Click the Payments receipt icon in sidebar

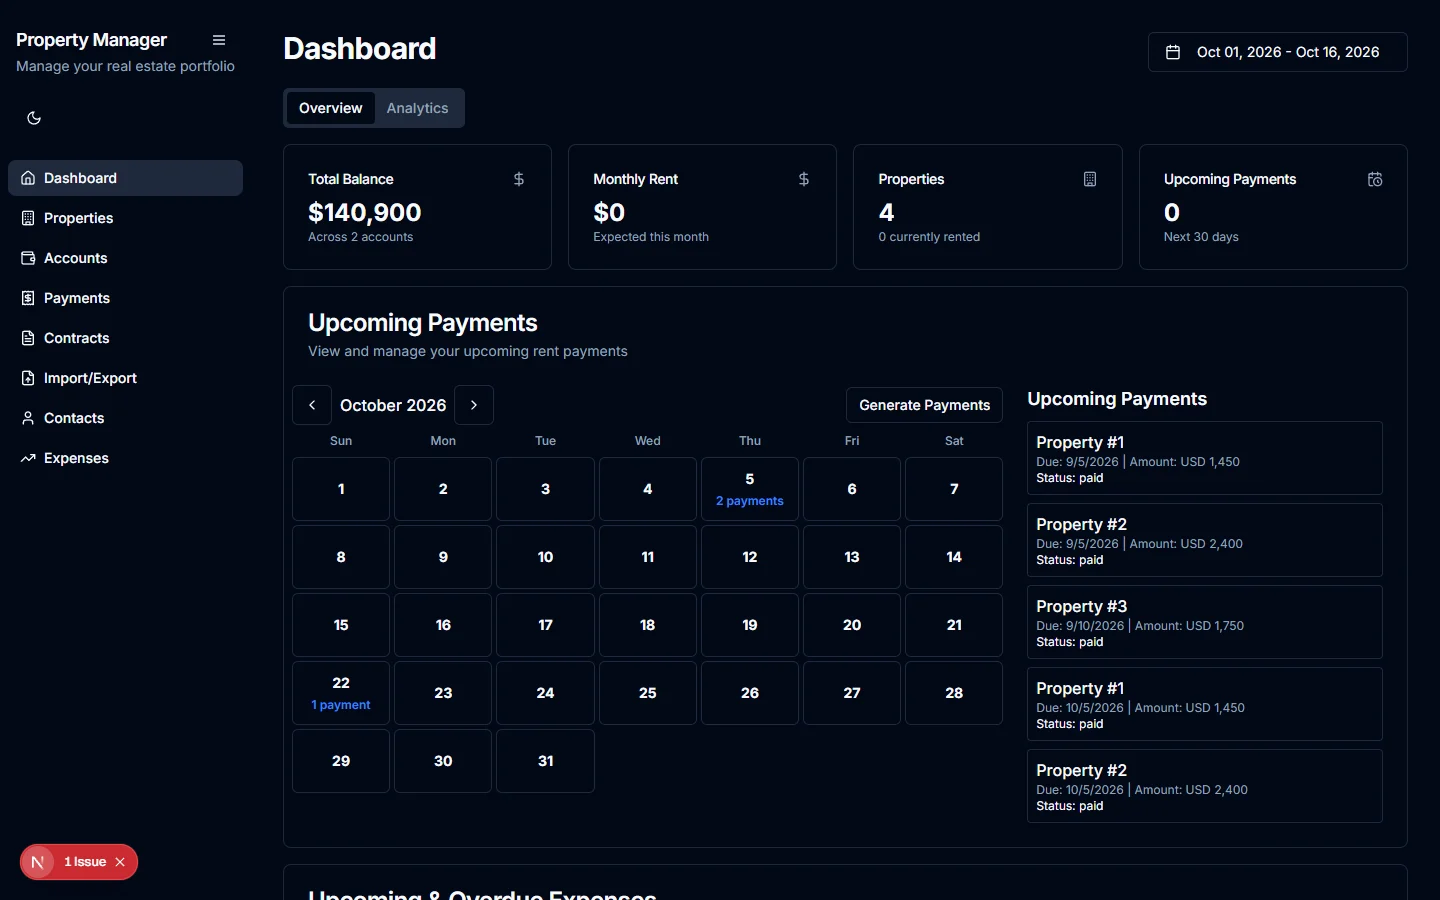point(28,298)
